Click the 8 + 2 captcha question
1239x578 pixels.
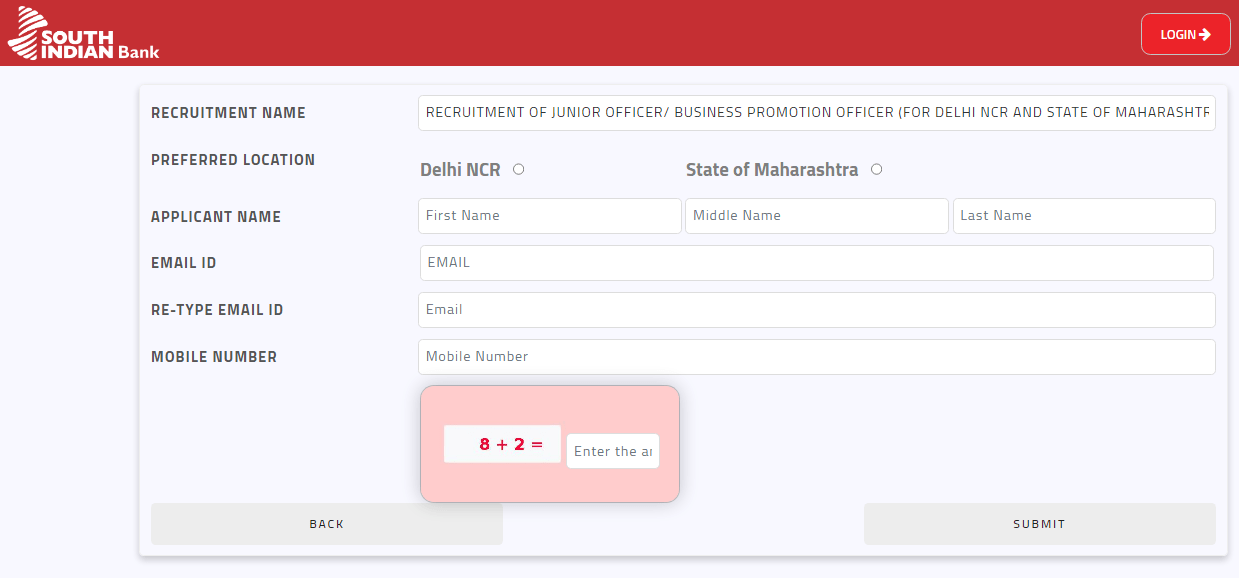click(502, 444)
